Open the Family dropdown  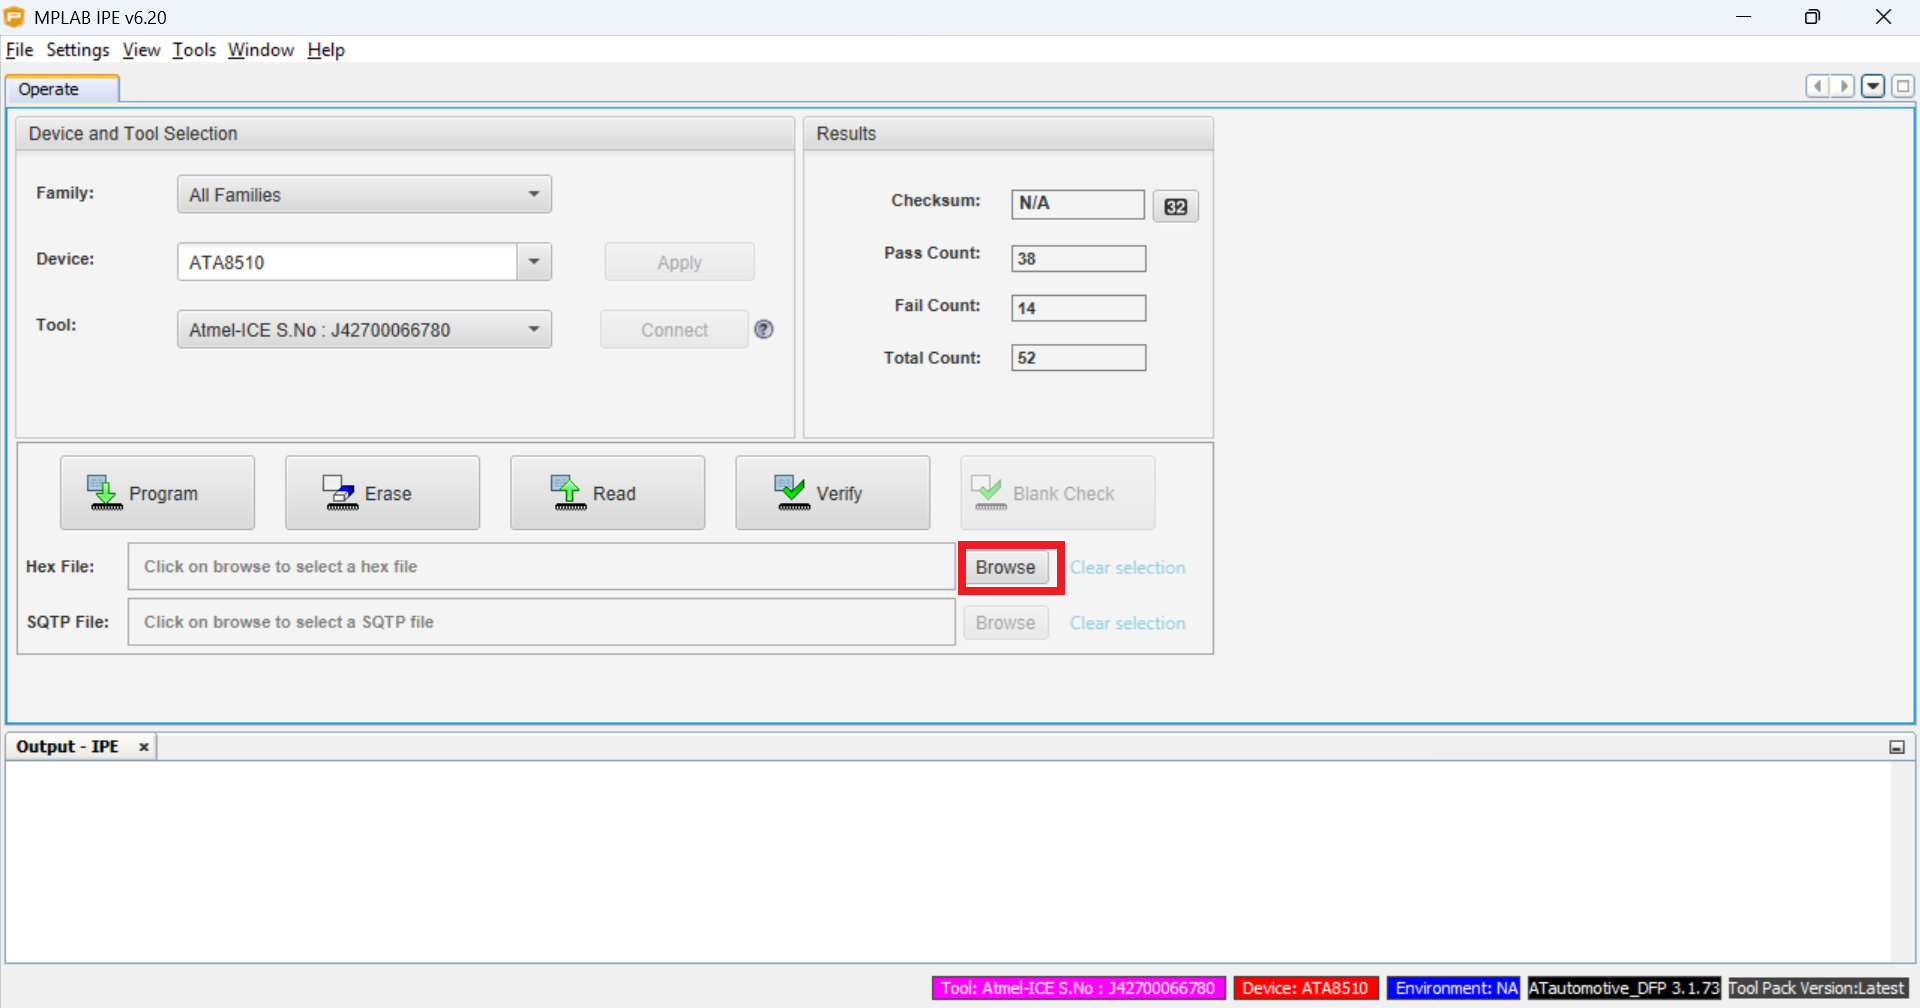coord(364,194)
